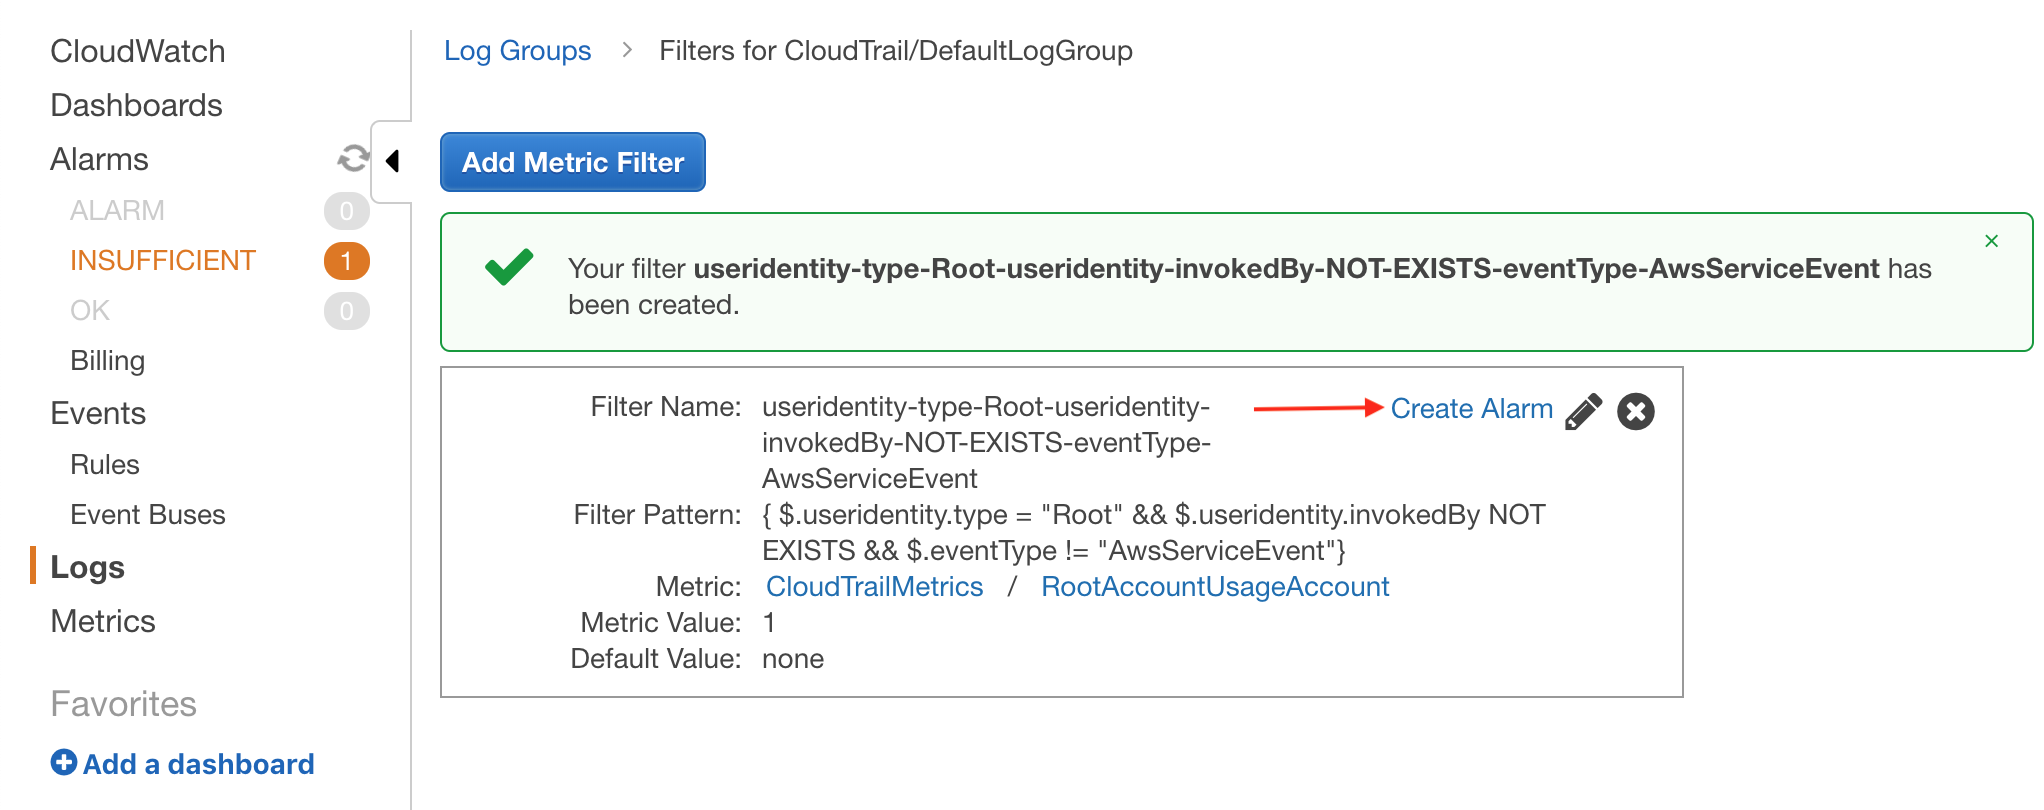Select the ALARM state filter

tap(117, 210)
